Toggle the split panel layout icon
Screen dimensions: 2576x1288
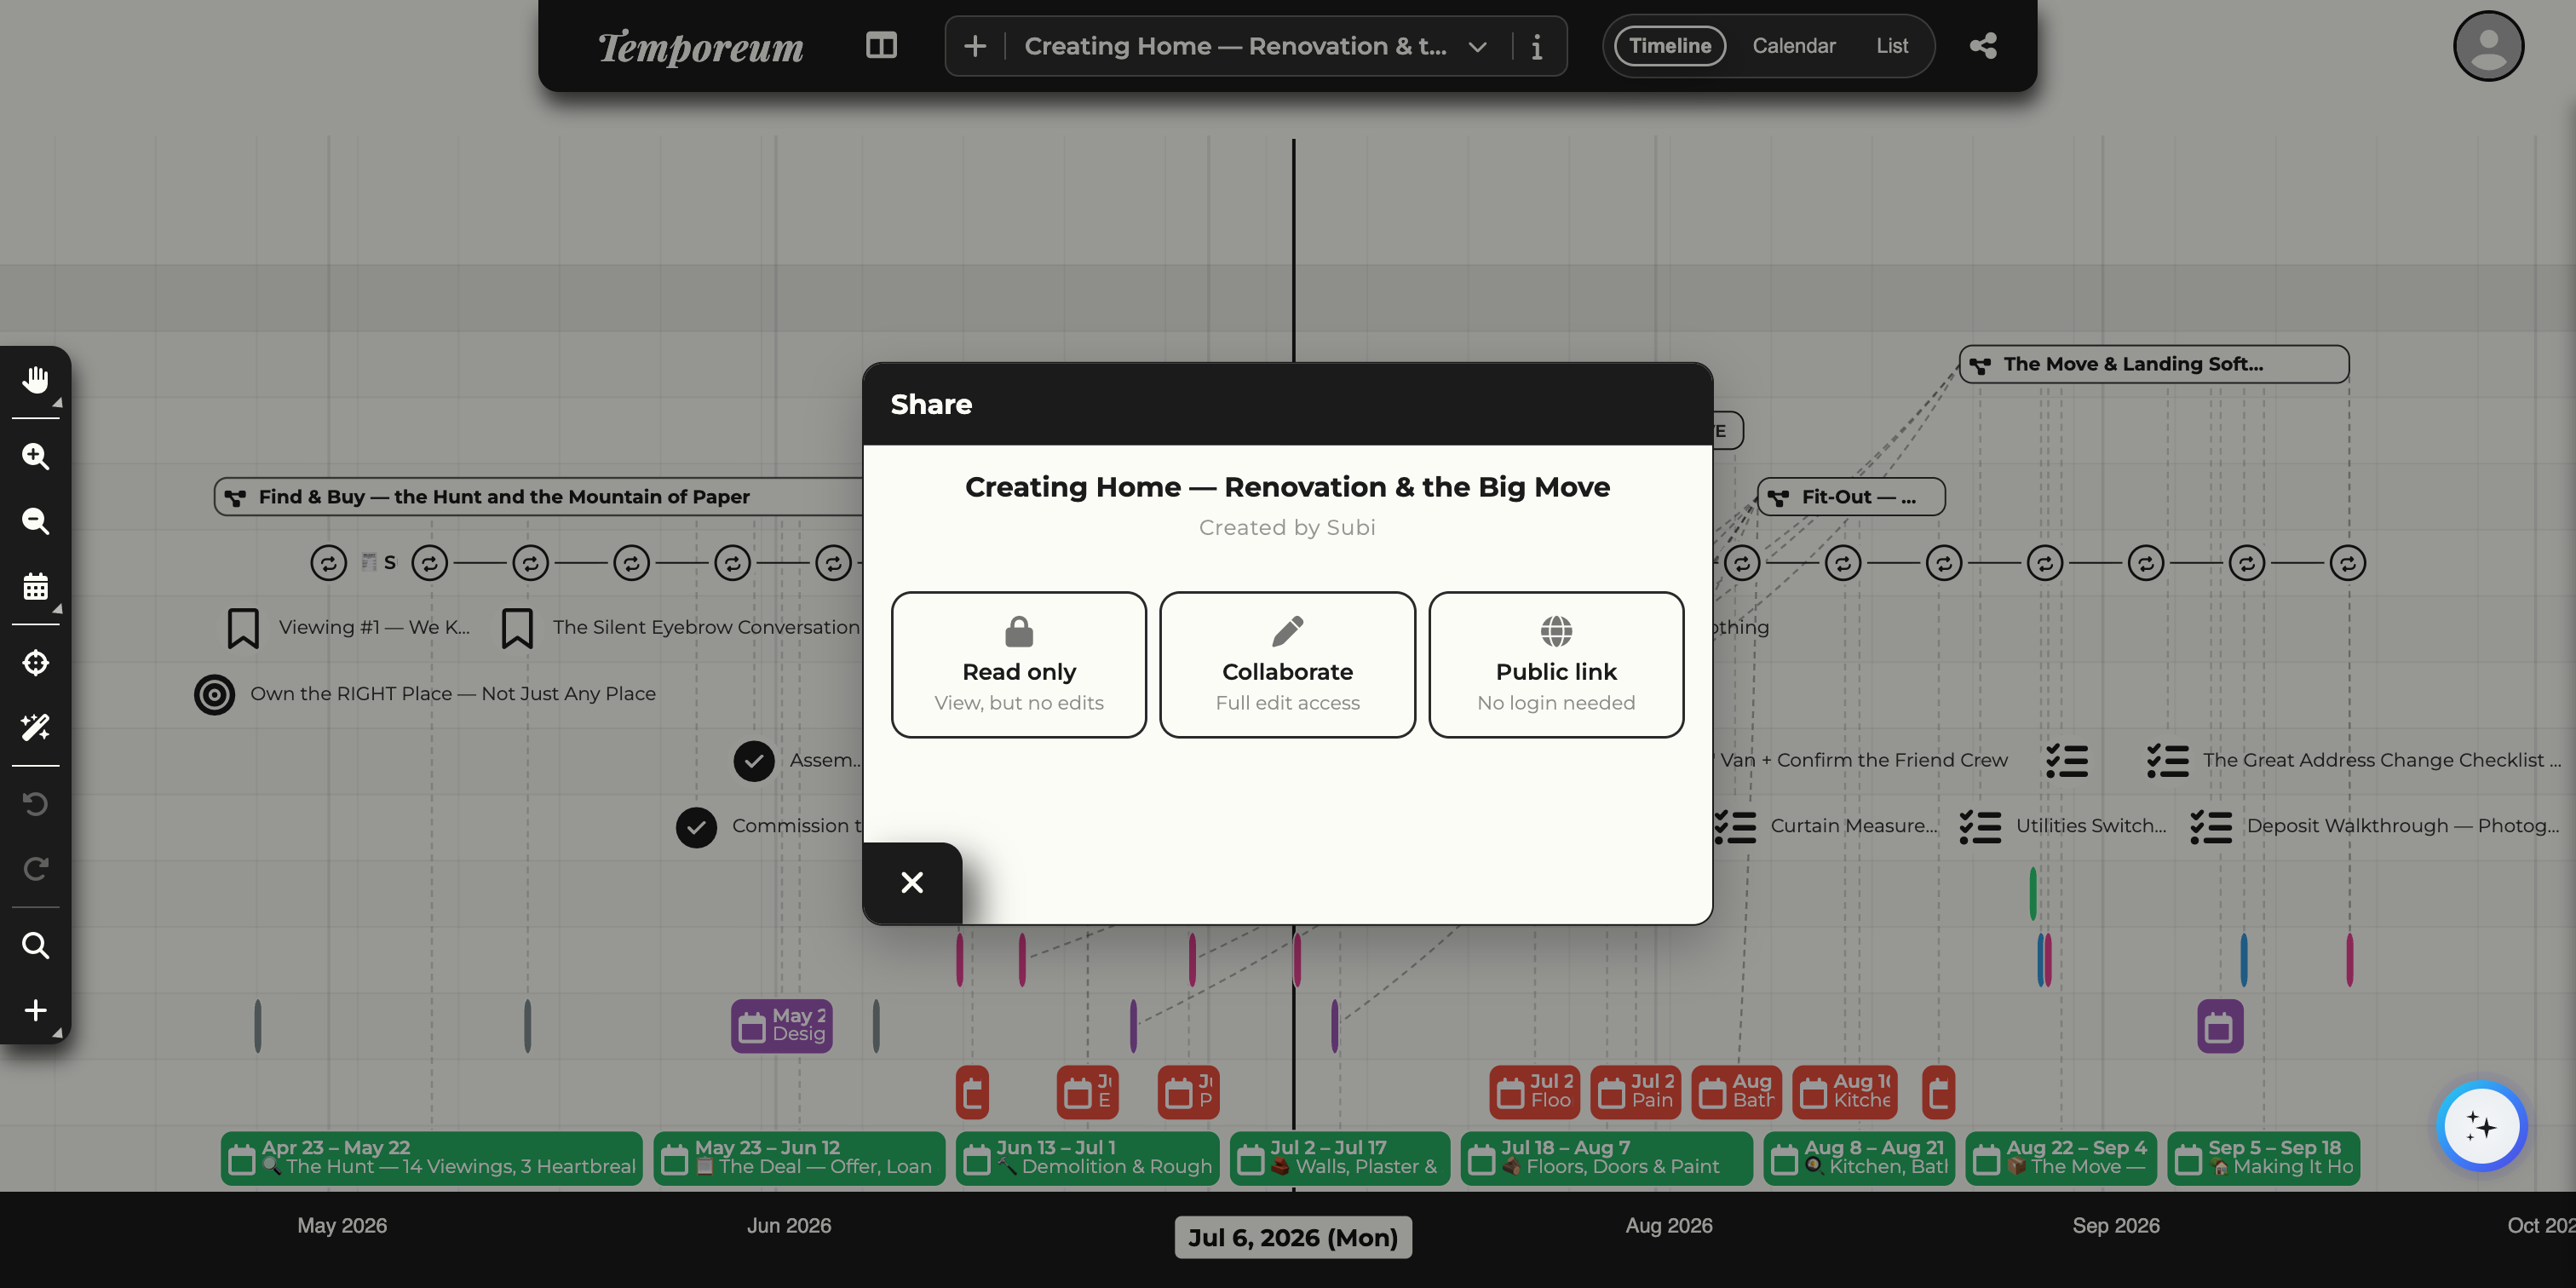click(881, 46)
